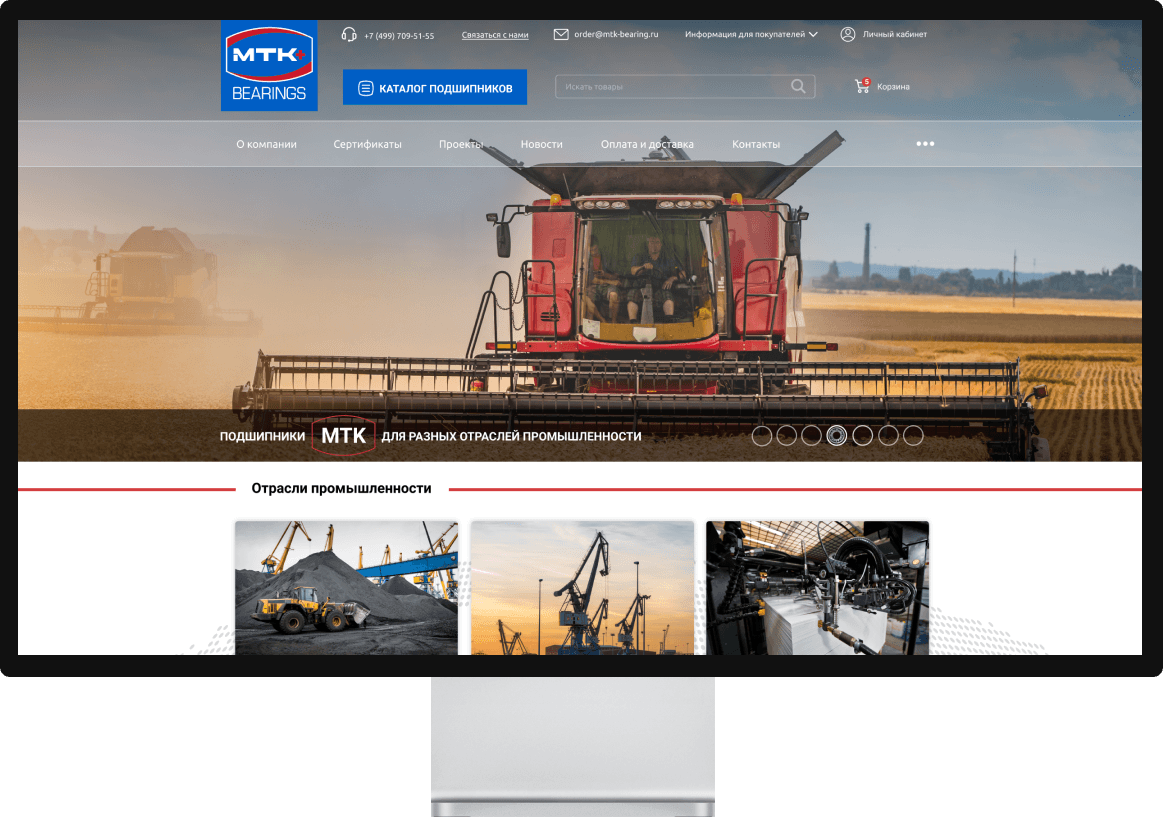The width and height of the screenshot is (1163, 817).
Task: Click the МТК emblem in banner caption
Action: pos(343,436)
